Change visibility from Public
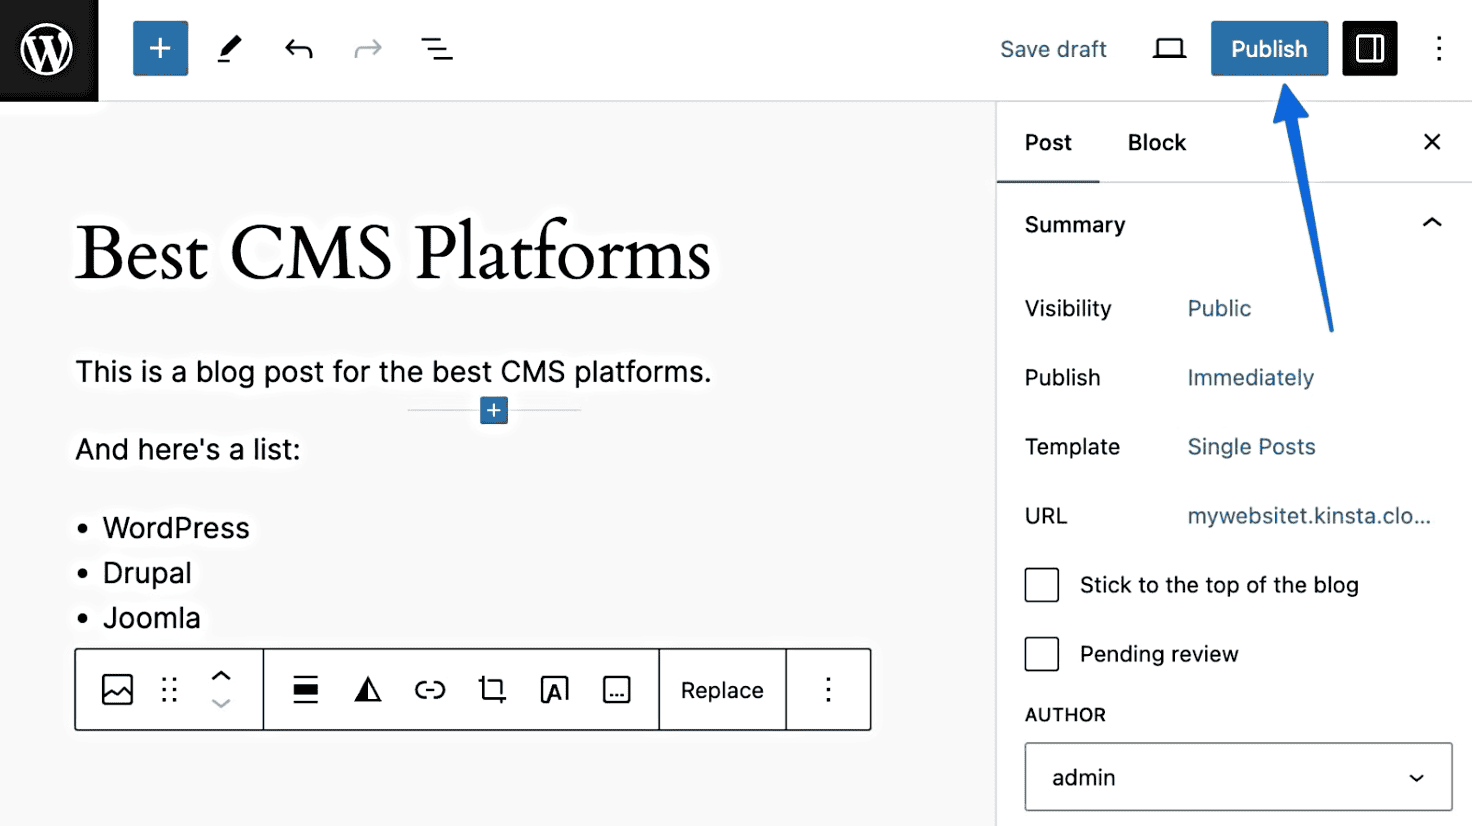This screenshot has width=1472, height=826. click(x=1219, y=308)
